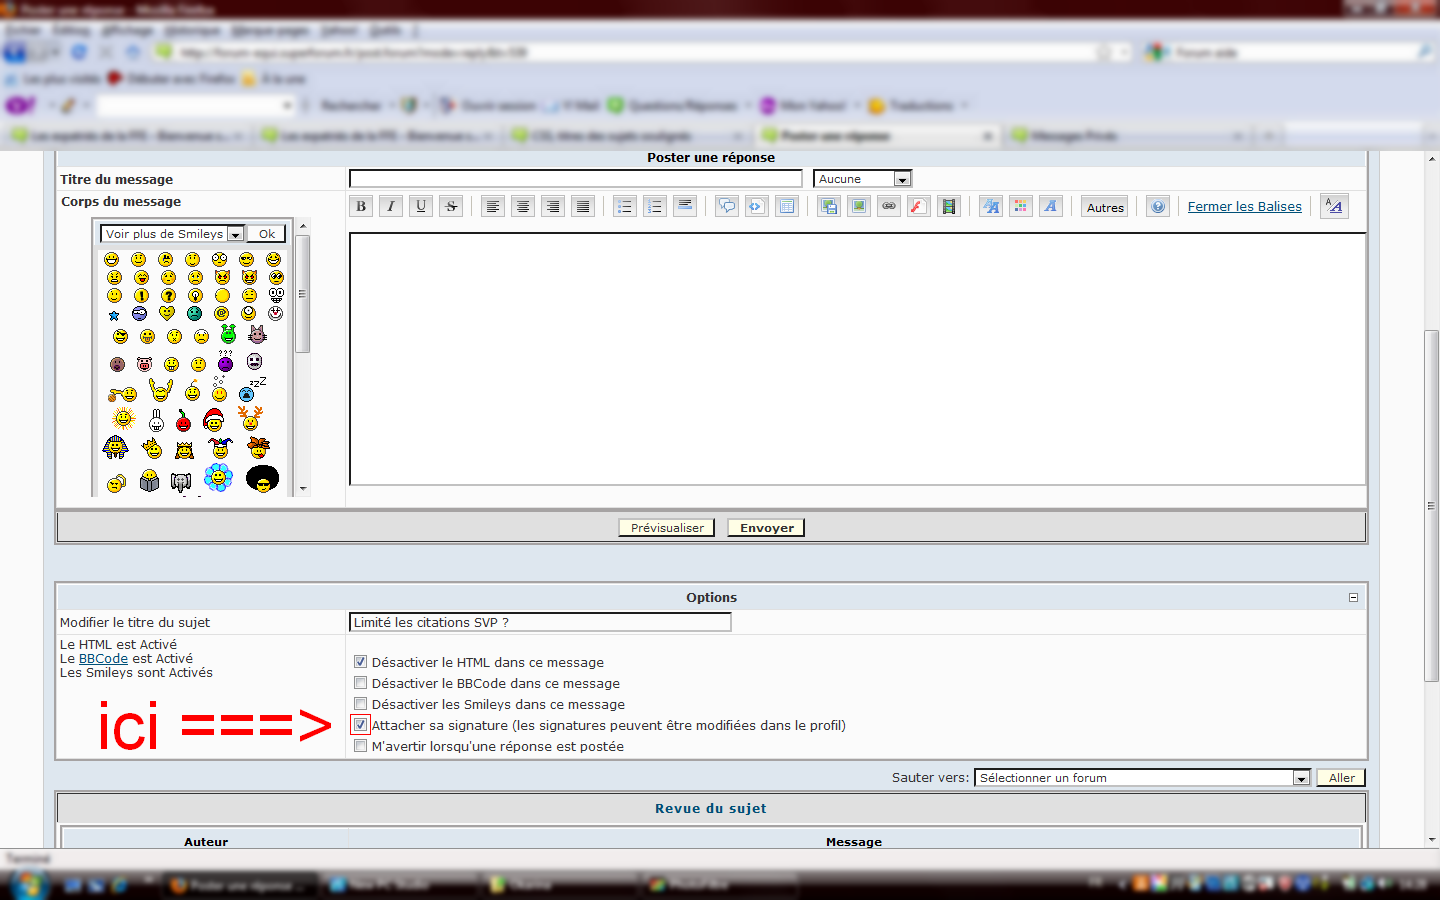Insert the sleeping zzZ smiley
Image resolution: width=1440 pixels, height=900 pixels.
(x=252, y=389)
